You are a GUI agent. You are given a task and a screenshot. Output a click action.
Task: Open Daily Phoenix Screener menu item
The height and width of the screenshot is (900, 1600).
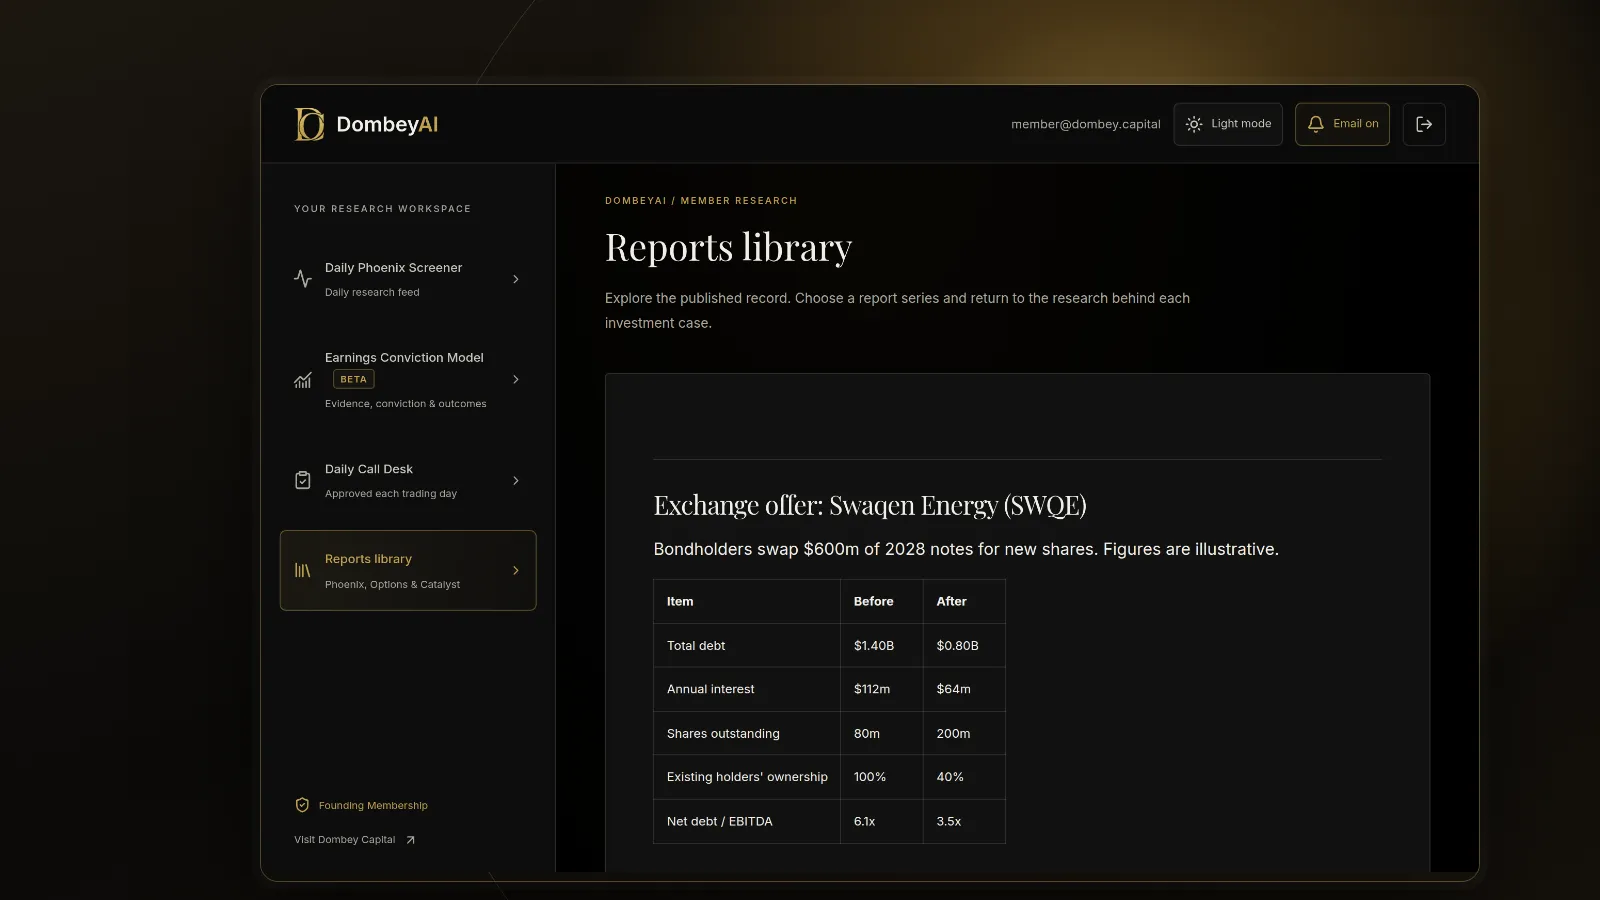click(x=408, y=279)
